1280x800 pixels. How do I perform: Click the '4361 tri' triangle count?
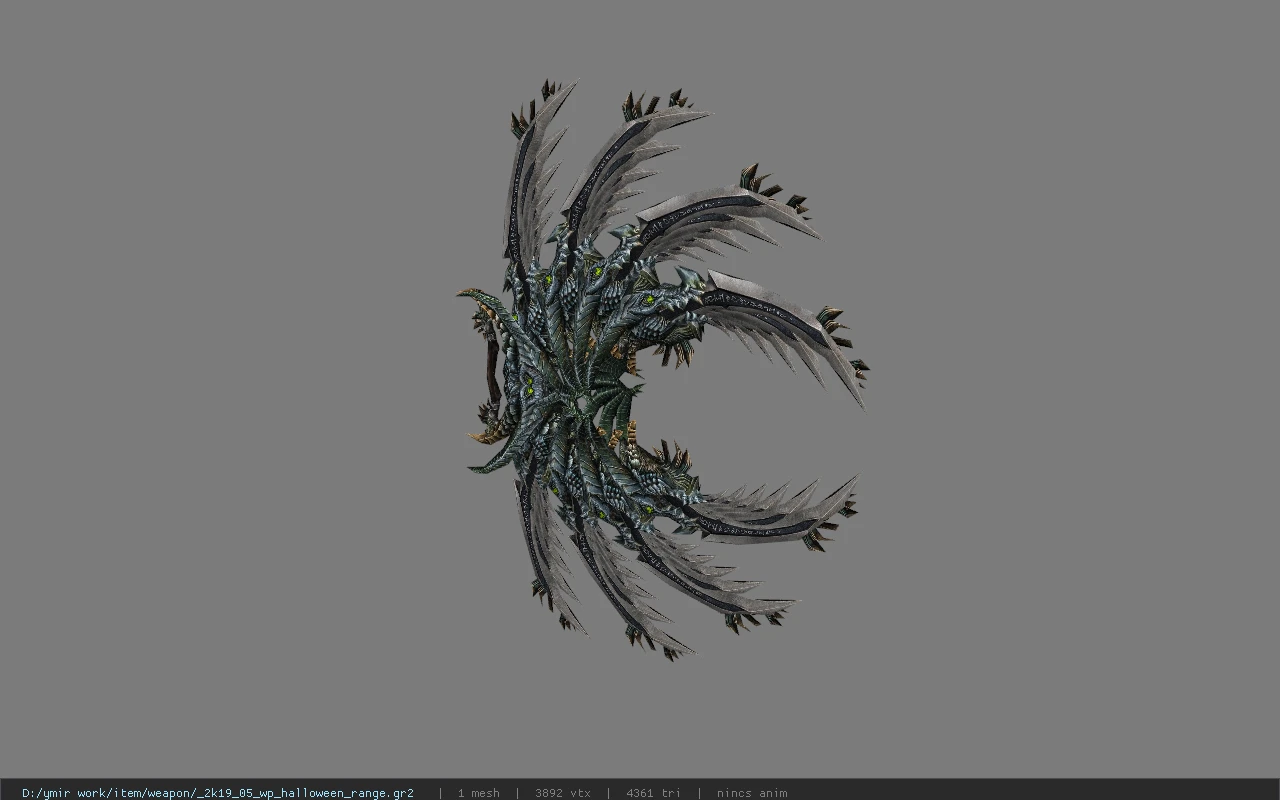click(653, 793)
